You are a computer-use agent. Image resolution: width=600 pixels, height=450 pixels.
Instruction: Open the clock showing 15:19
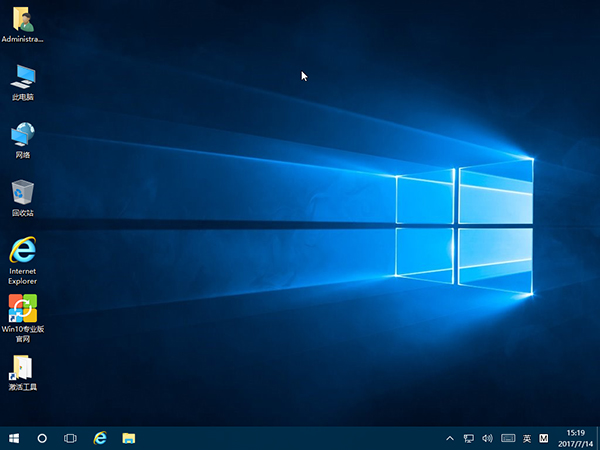[x=575, y=438]
